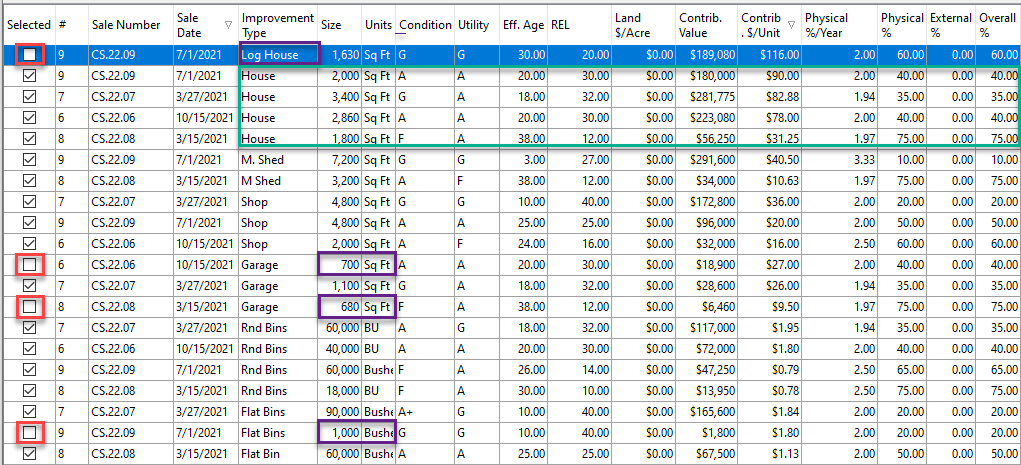Click the Sale Number column header
Viewport: 1021px width, 465px height.
point(126,24)
